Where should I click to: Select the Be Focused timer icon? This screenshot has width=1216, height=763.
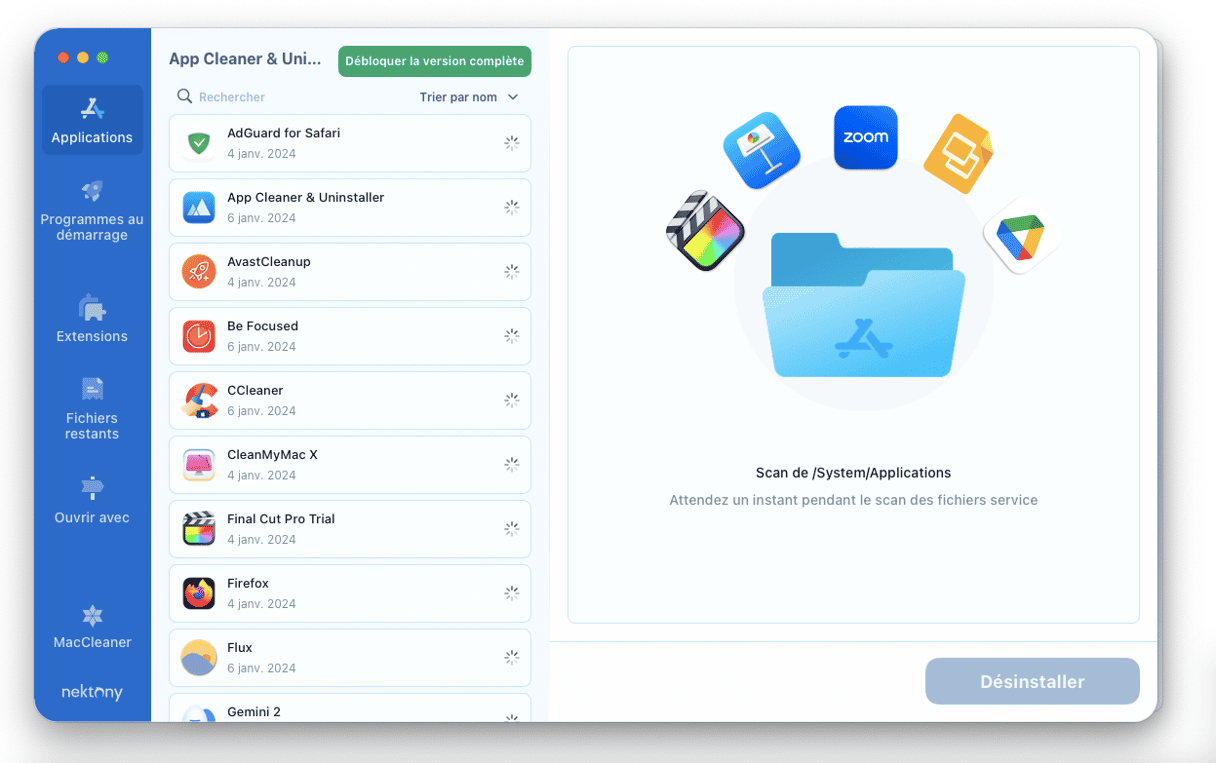199,336
